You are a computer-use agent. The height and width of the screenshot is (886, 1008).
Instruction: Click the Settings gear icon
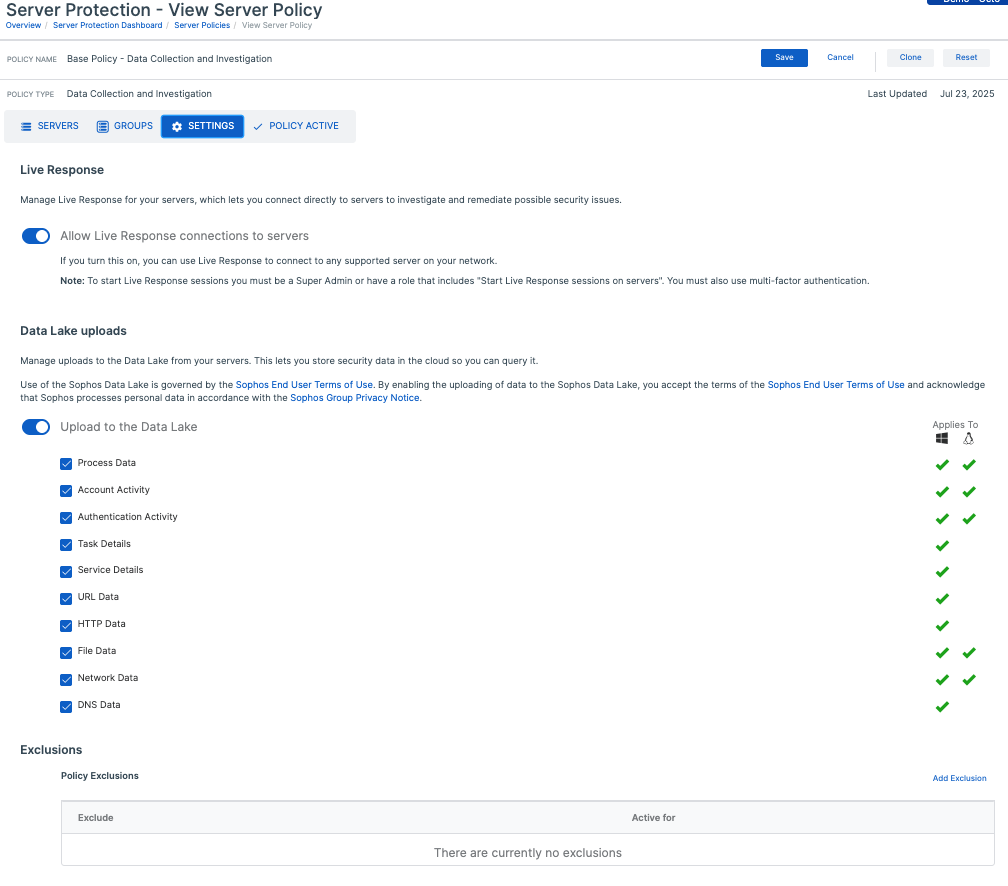click(x=177, y=127)
